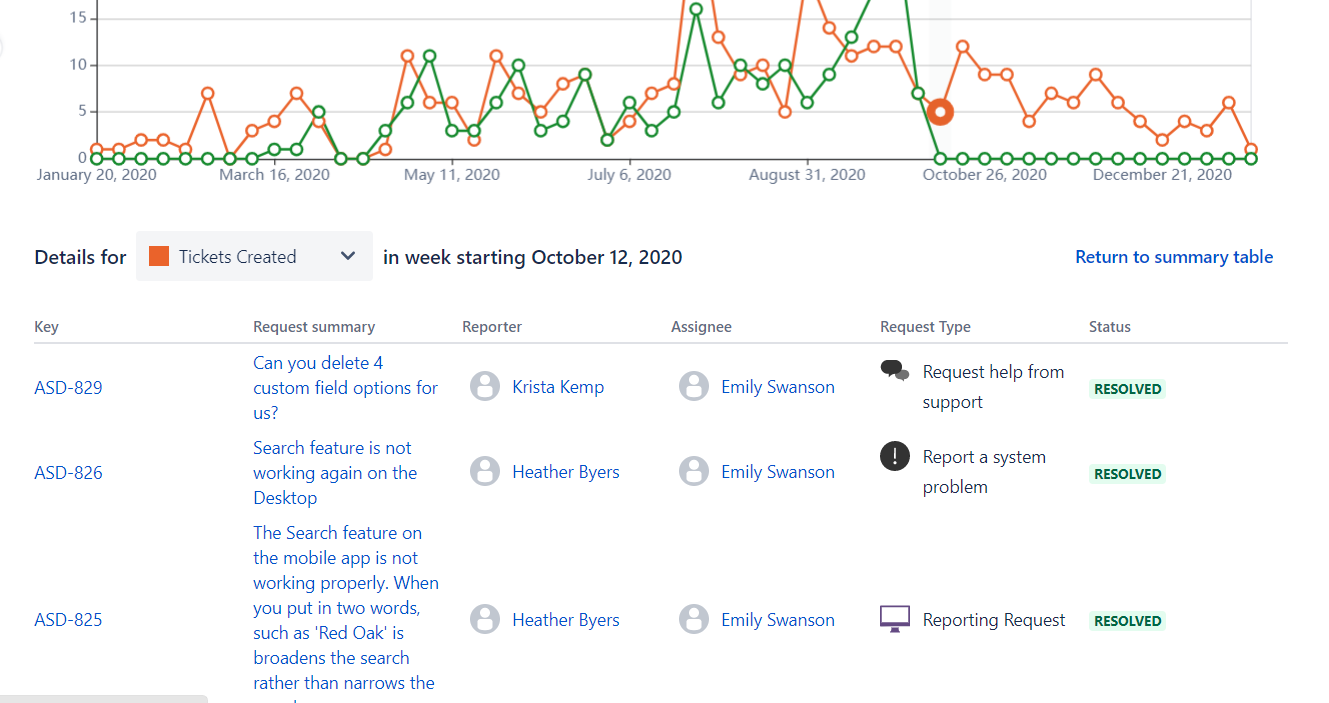Click Krista Kemp's reporter avatar icon
The image size is (1329, 703).
pos(485,387)
